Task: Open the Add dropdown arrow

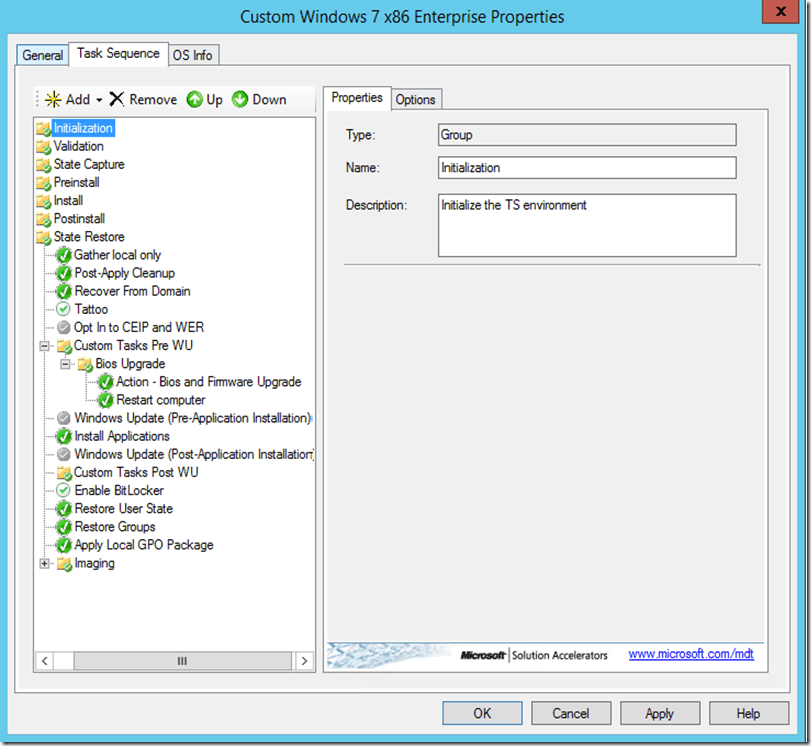Action: click(x=99, y=100)
